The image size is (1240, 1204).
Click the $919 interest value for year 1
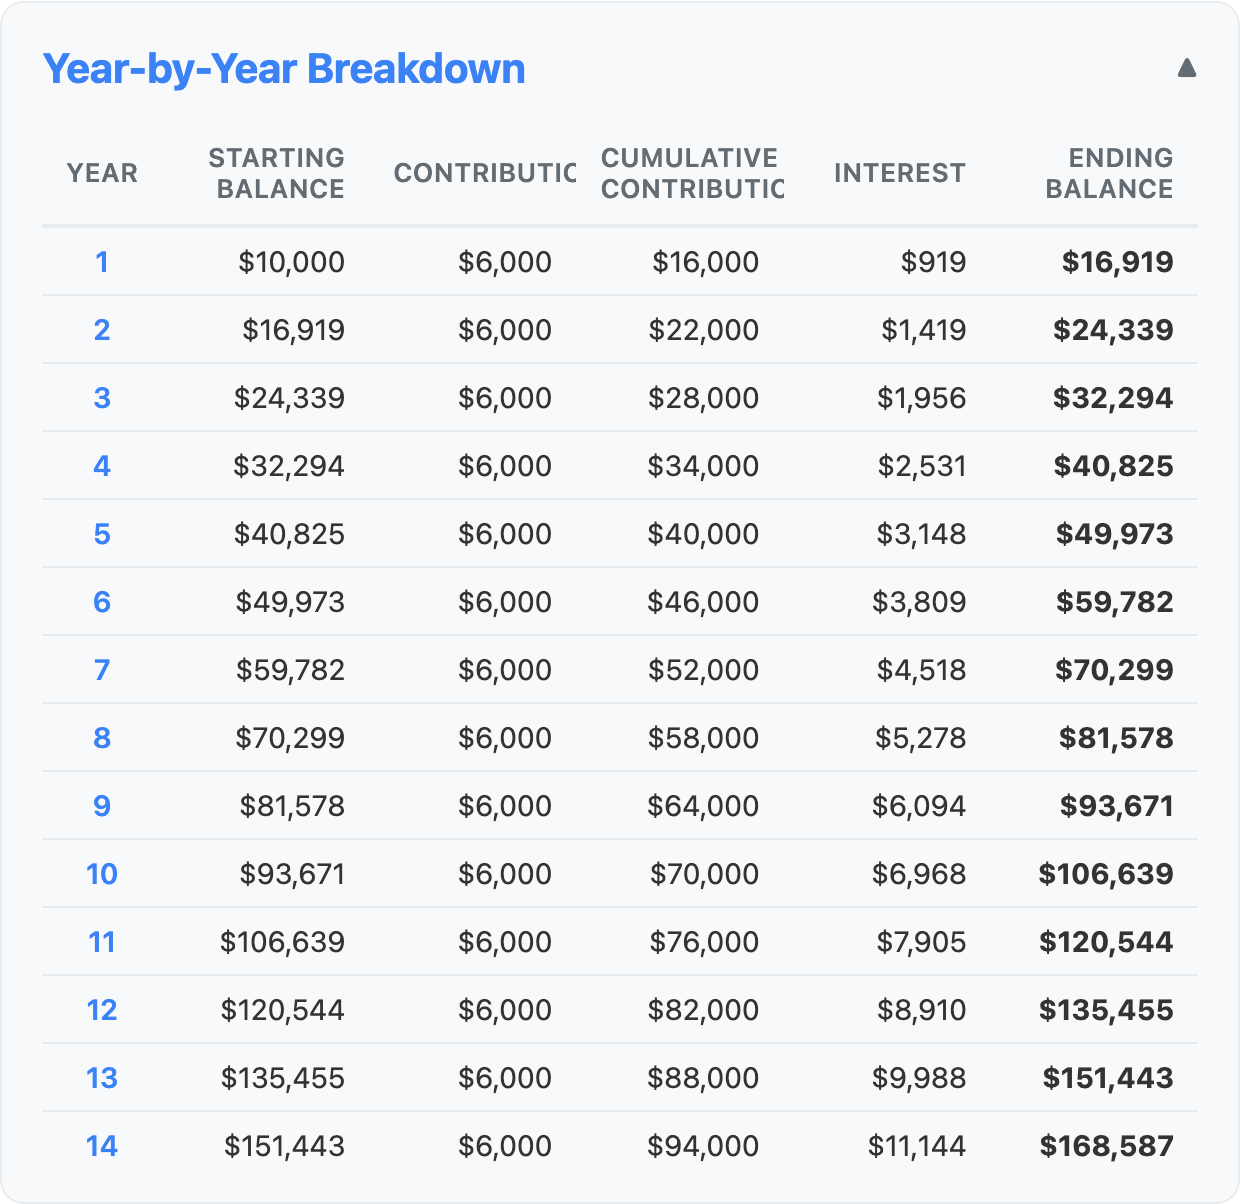click(933, 261)
